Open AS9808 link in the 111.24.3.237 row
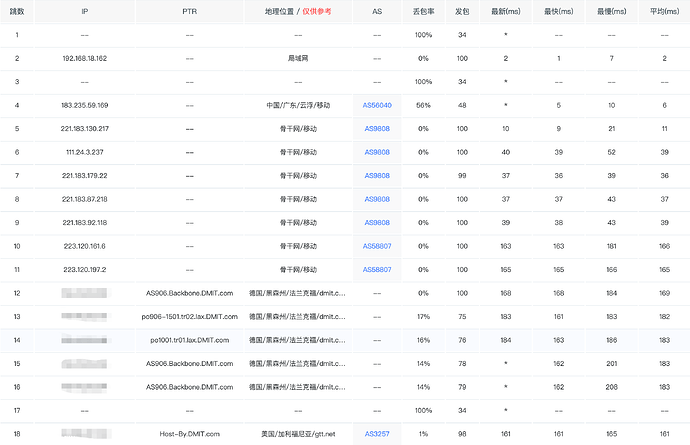Screen dimensions: 690x445 377,152
